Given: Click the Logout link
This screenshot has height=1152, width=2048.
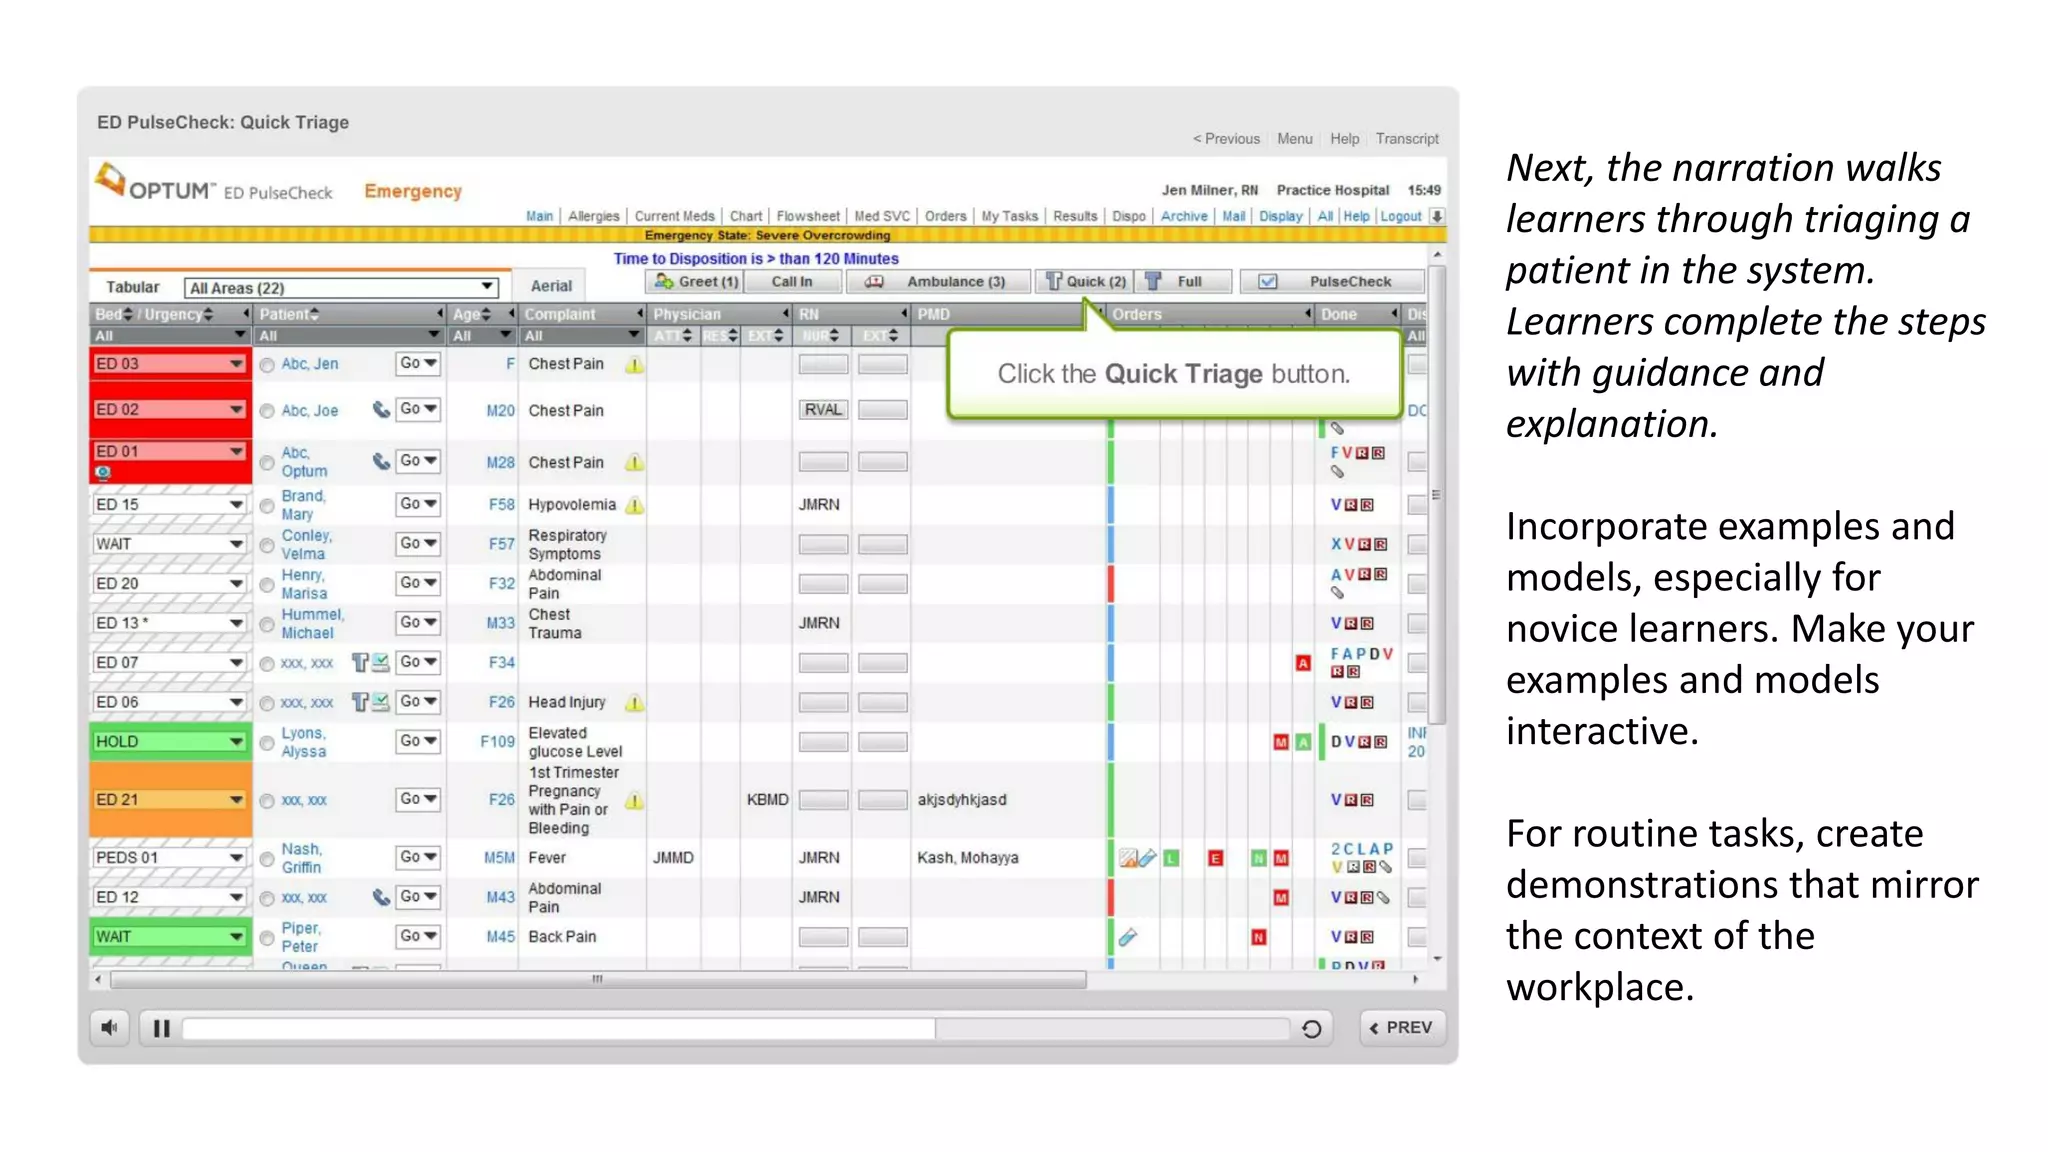Looking at the screenshot, I should pyautogui.click(x=1400, y=216).
